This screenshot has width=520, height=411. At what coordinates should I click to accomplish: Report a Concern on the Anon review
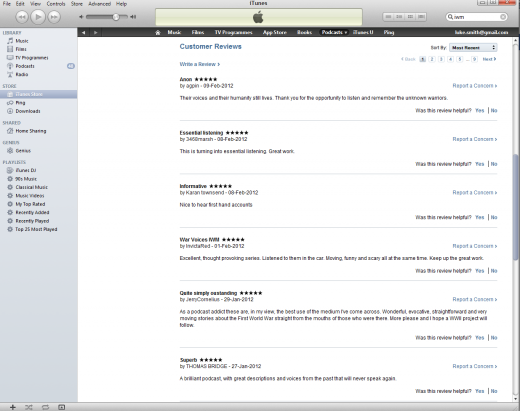[x=475, y=86]
